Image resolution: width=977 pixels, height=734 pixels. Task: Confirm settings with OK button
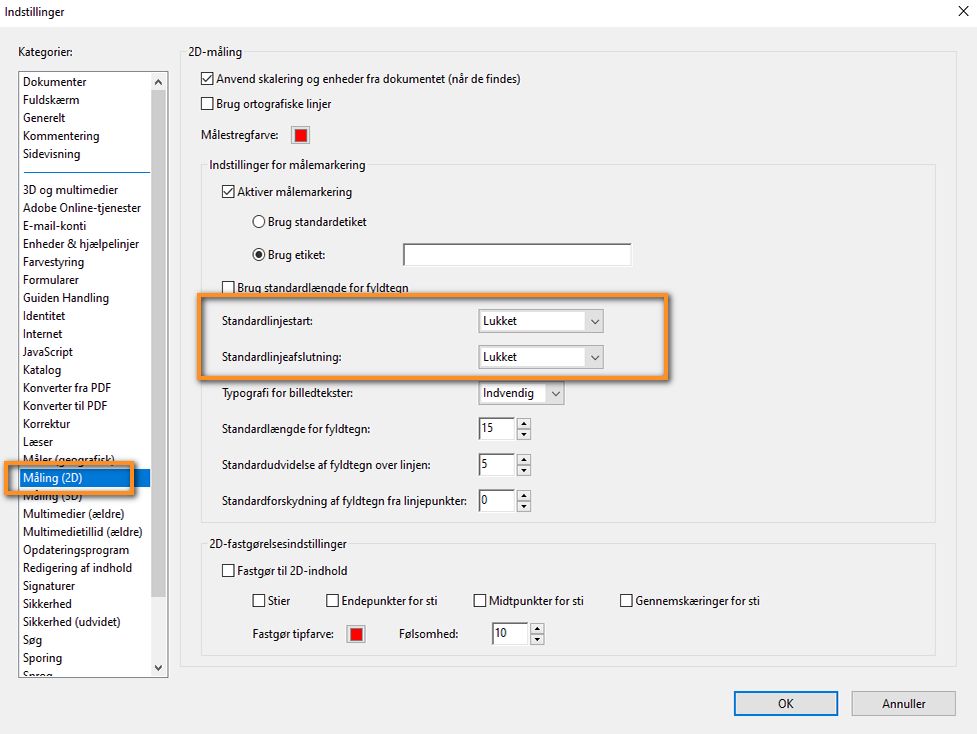coord(785,703)
